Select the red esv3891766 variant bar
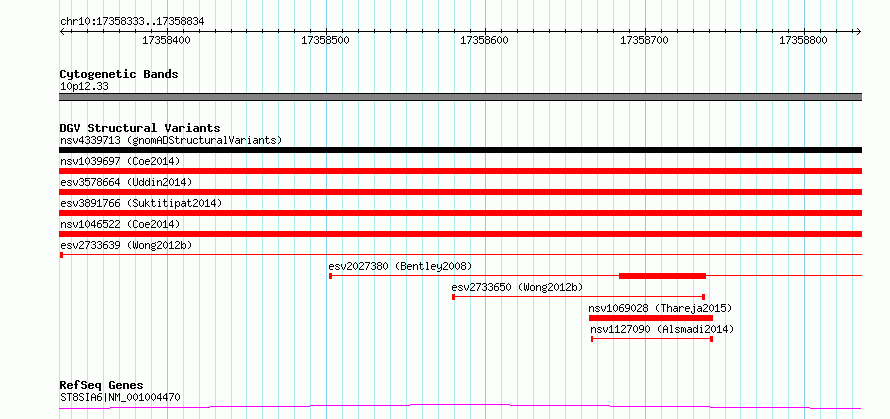 pyautogui.click(x=461, y=213)
